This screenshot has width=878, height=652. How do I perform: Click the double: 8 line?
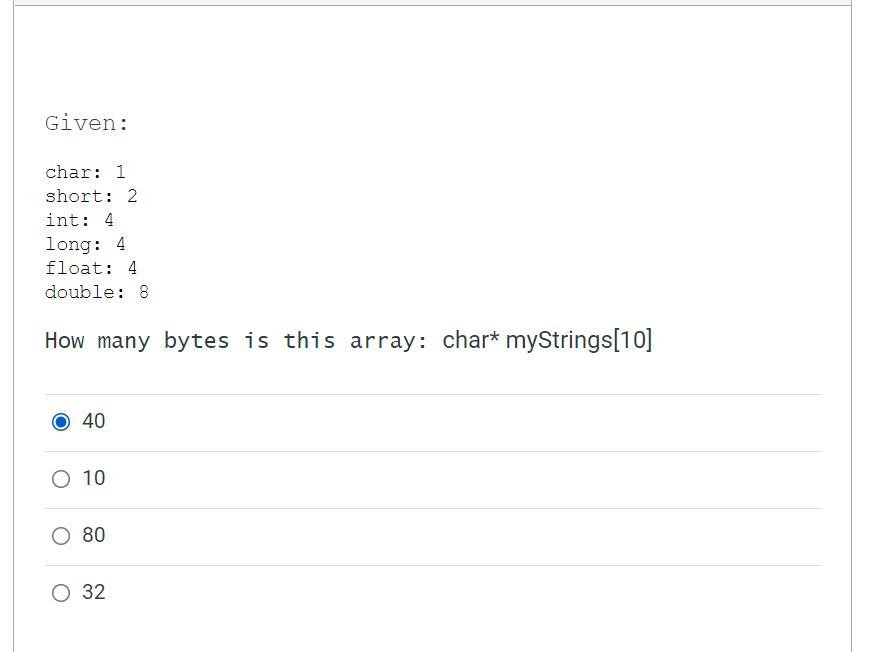point(96,292)
